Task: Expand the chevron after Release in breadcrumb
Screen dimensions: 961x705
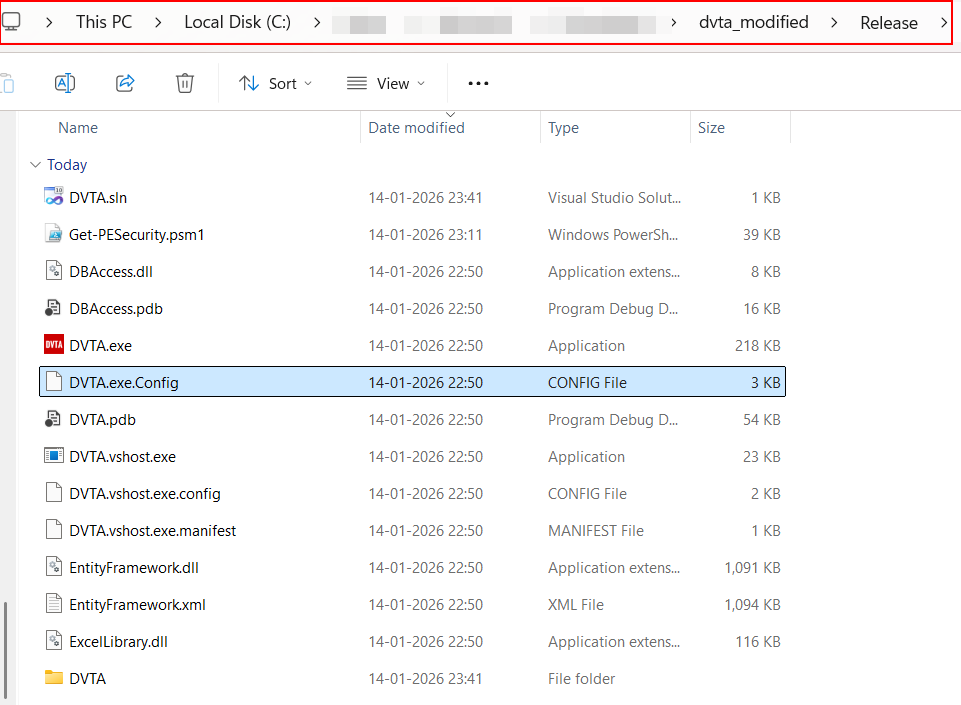Action: [x=944, y=22]
